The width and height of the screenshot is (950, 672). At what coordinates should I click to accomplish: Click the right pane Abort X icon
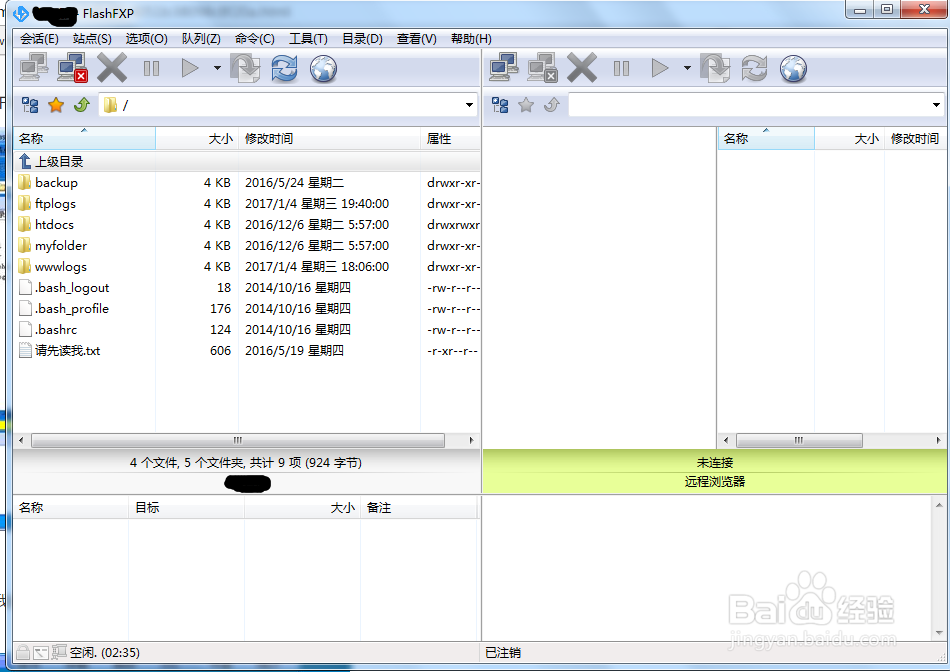coord(582,67)
